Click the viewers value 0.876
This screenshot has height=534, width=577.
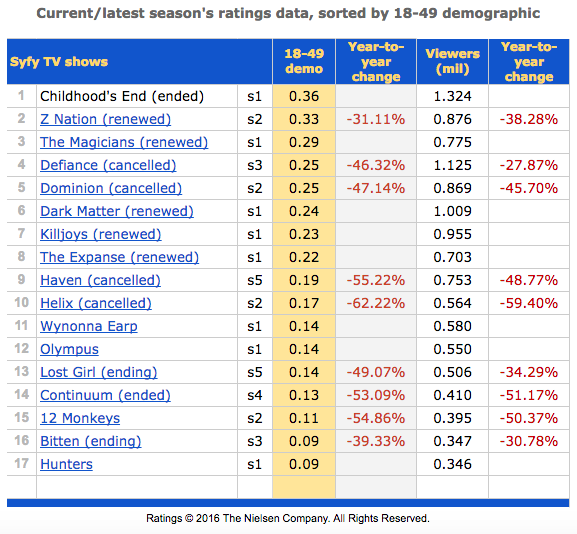click(453, 119)
